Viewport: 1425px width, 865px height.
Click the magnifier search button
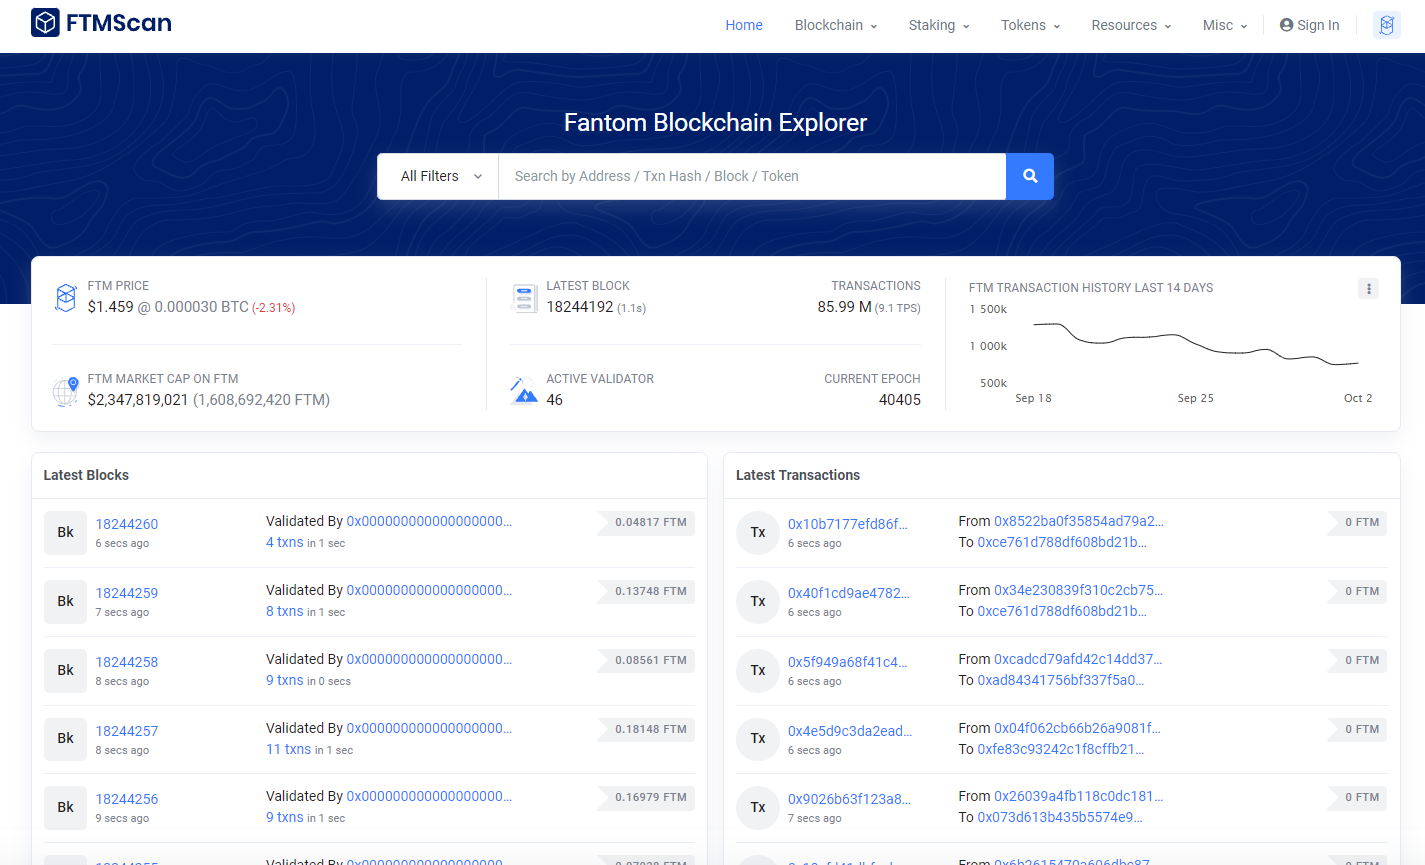[x=1030, y=176]
